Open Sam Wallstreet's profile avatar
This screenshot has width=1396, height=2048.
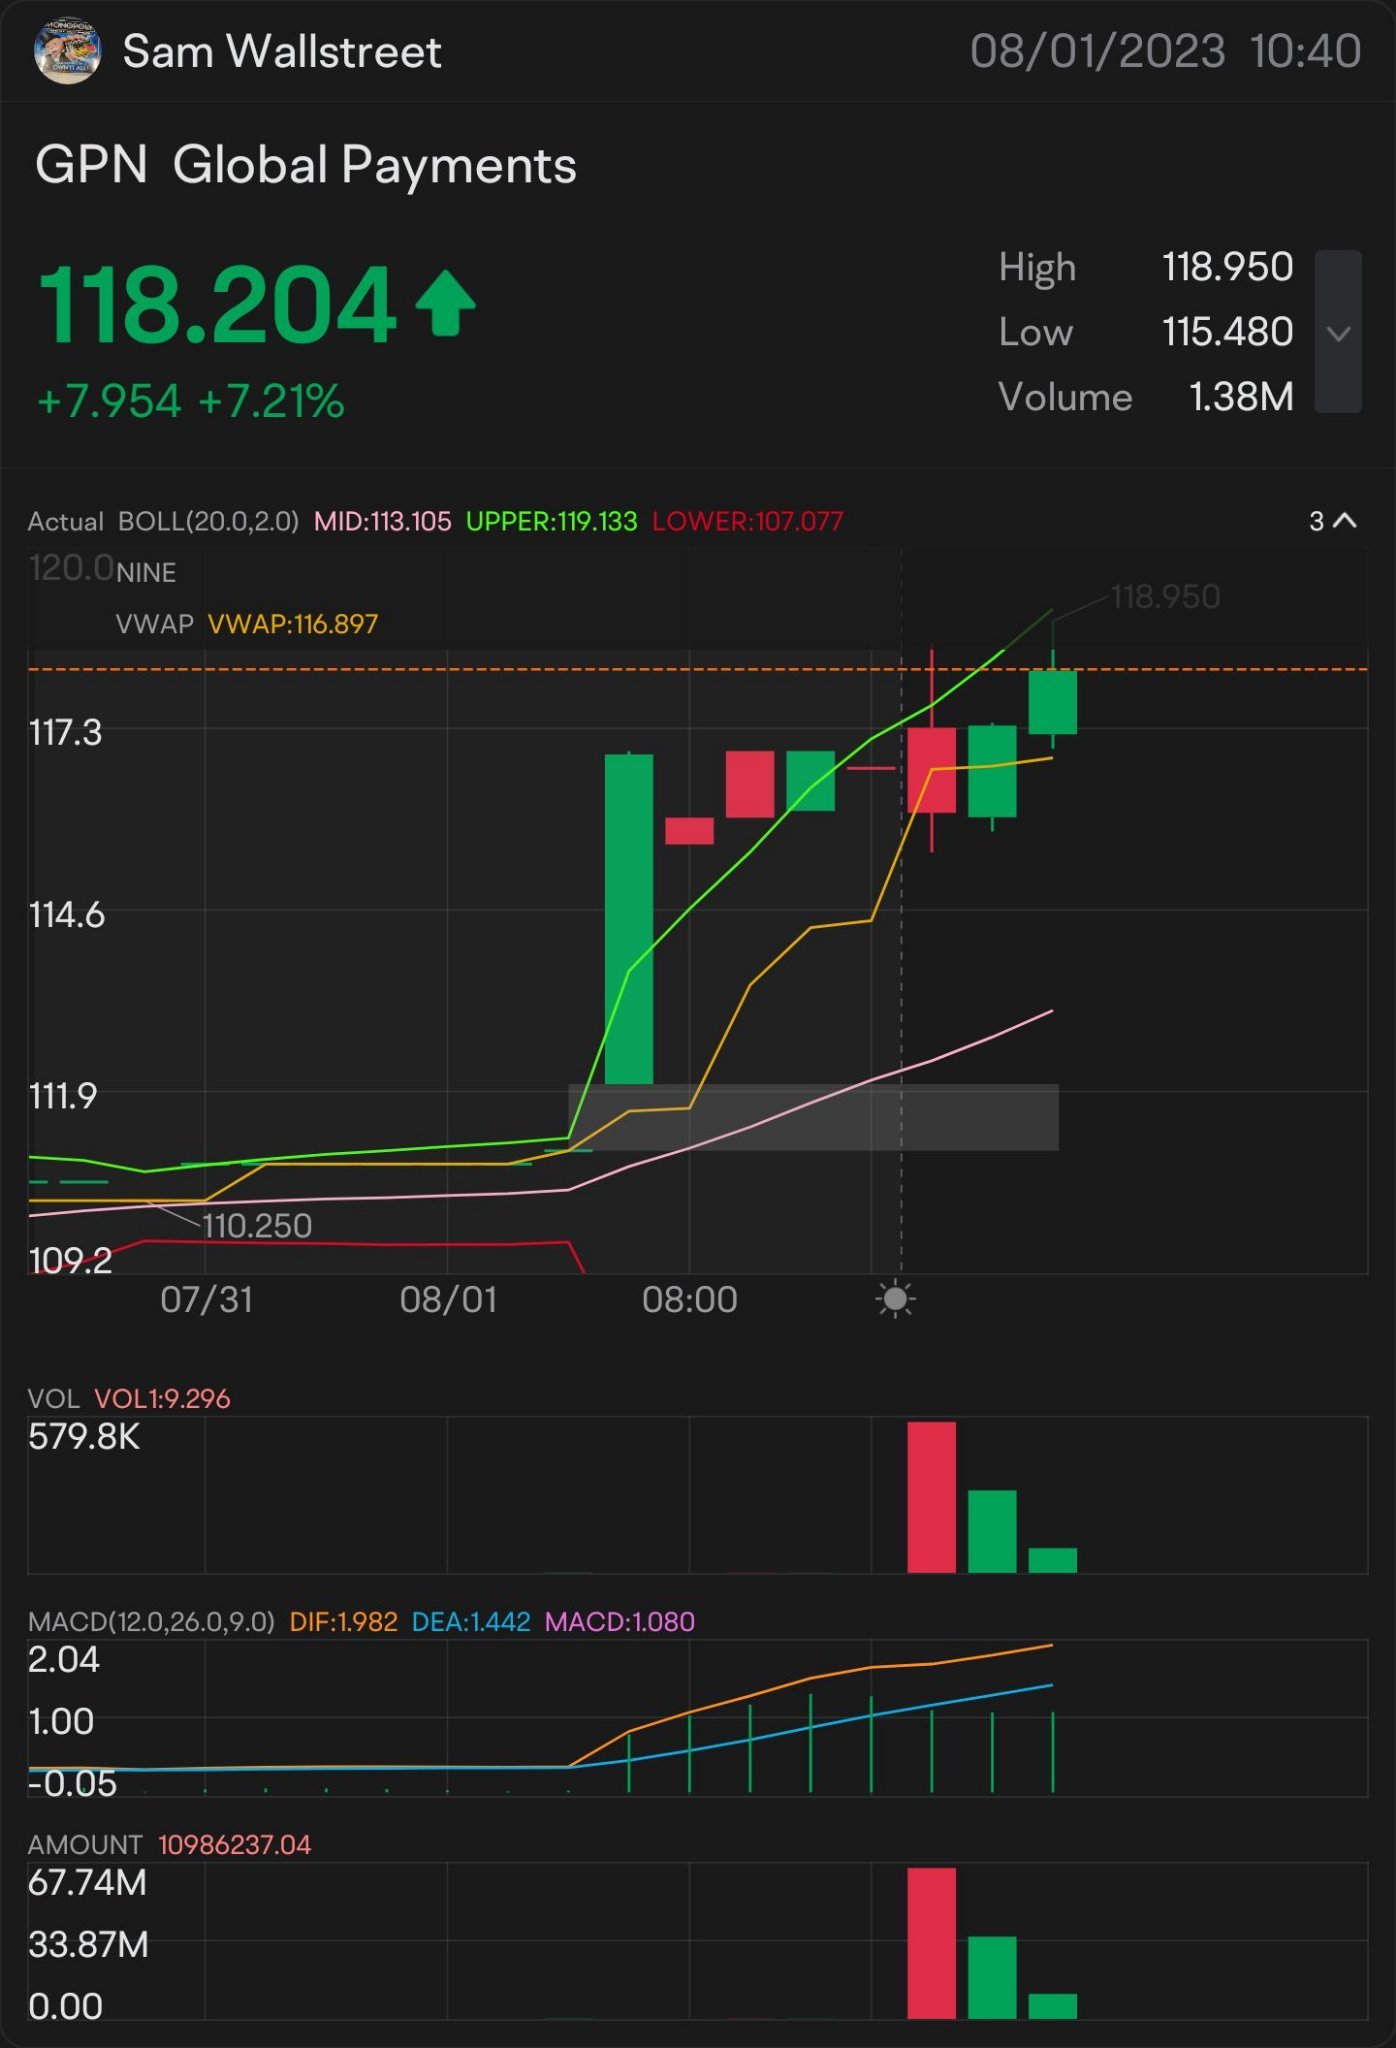pyautogui.click(x=67, y=50)
